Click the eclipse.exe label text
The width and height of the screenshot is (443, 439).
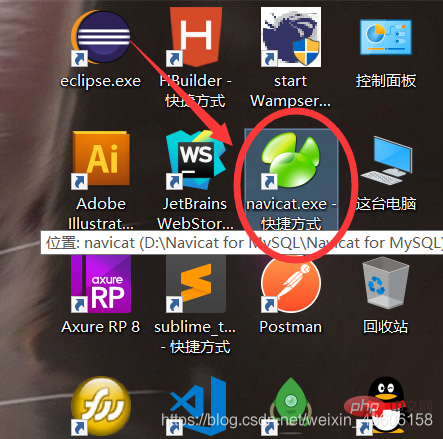tap(100, 81)
